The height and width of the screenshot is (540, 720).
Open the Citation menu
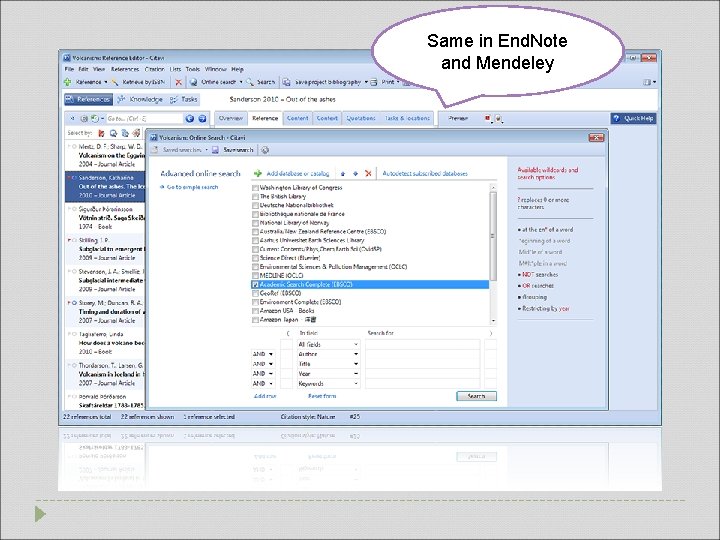[154, 69]
